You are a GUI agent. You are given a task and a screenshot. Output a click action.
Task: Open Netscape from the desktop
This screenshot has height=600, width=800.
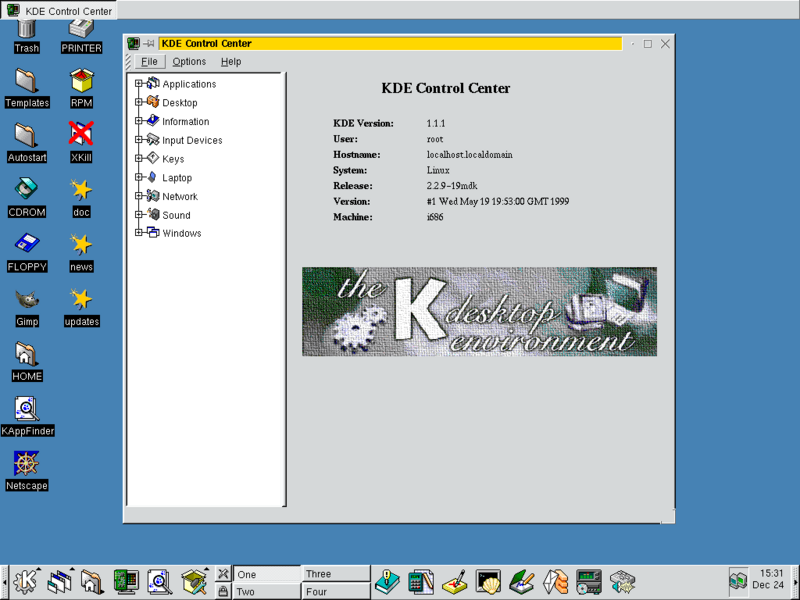27,464
